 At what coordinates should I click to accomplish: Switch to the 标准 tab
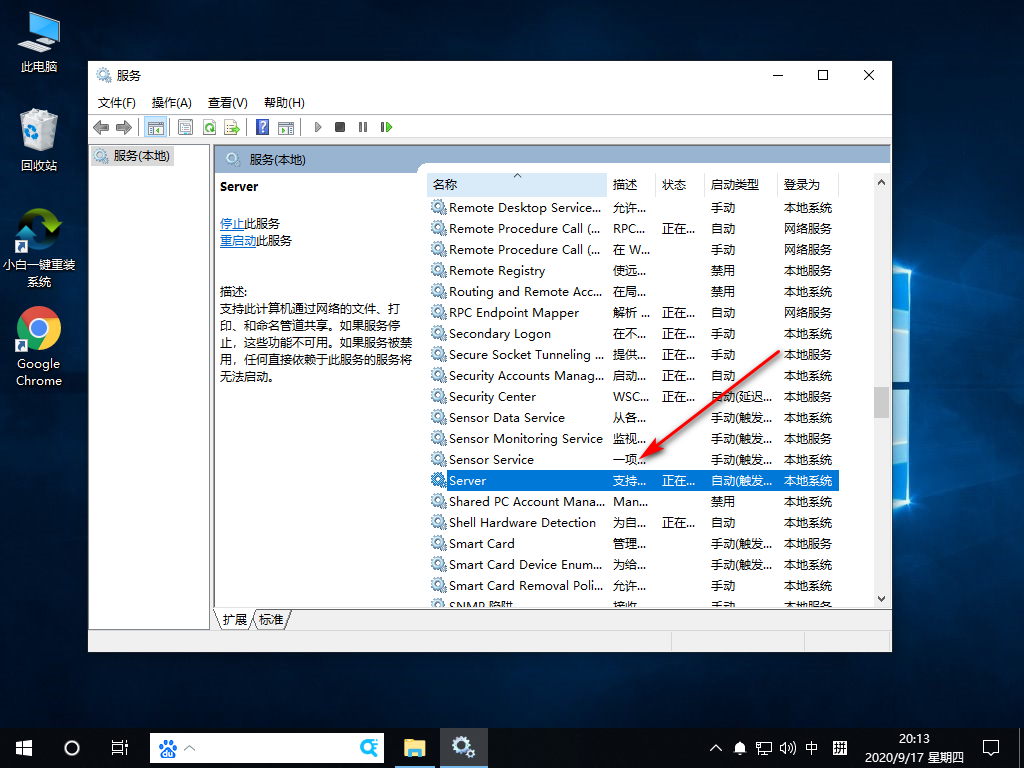tap(271, 620)
